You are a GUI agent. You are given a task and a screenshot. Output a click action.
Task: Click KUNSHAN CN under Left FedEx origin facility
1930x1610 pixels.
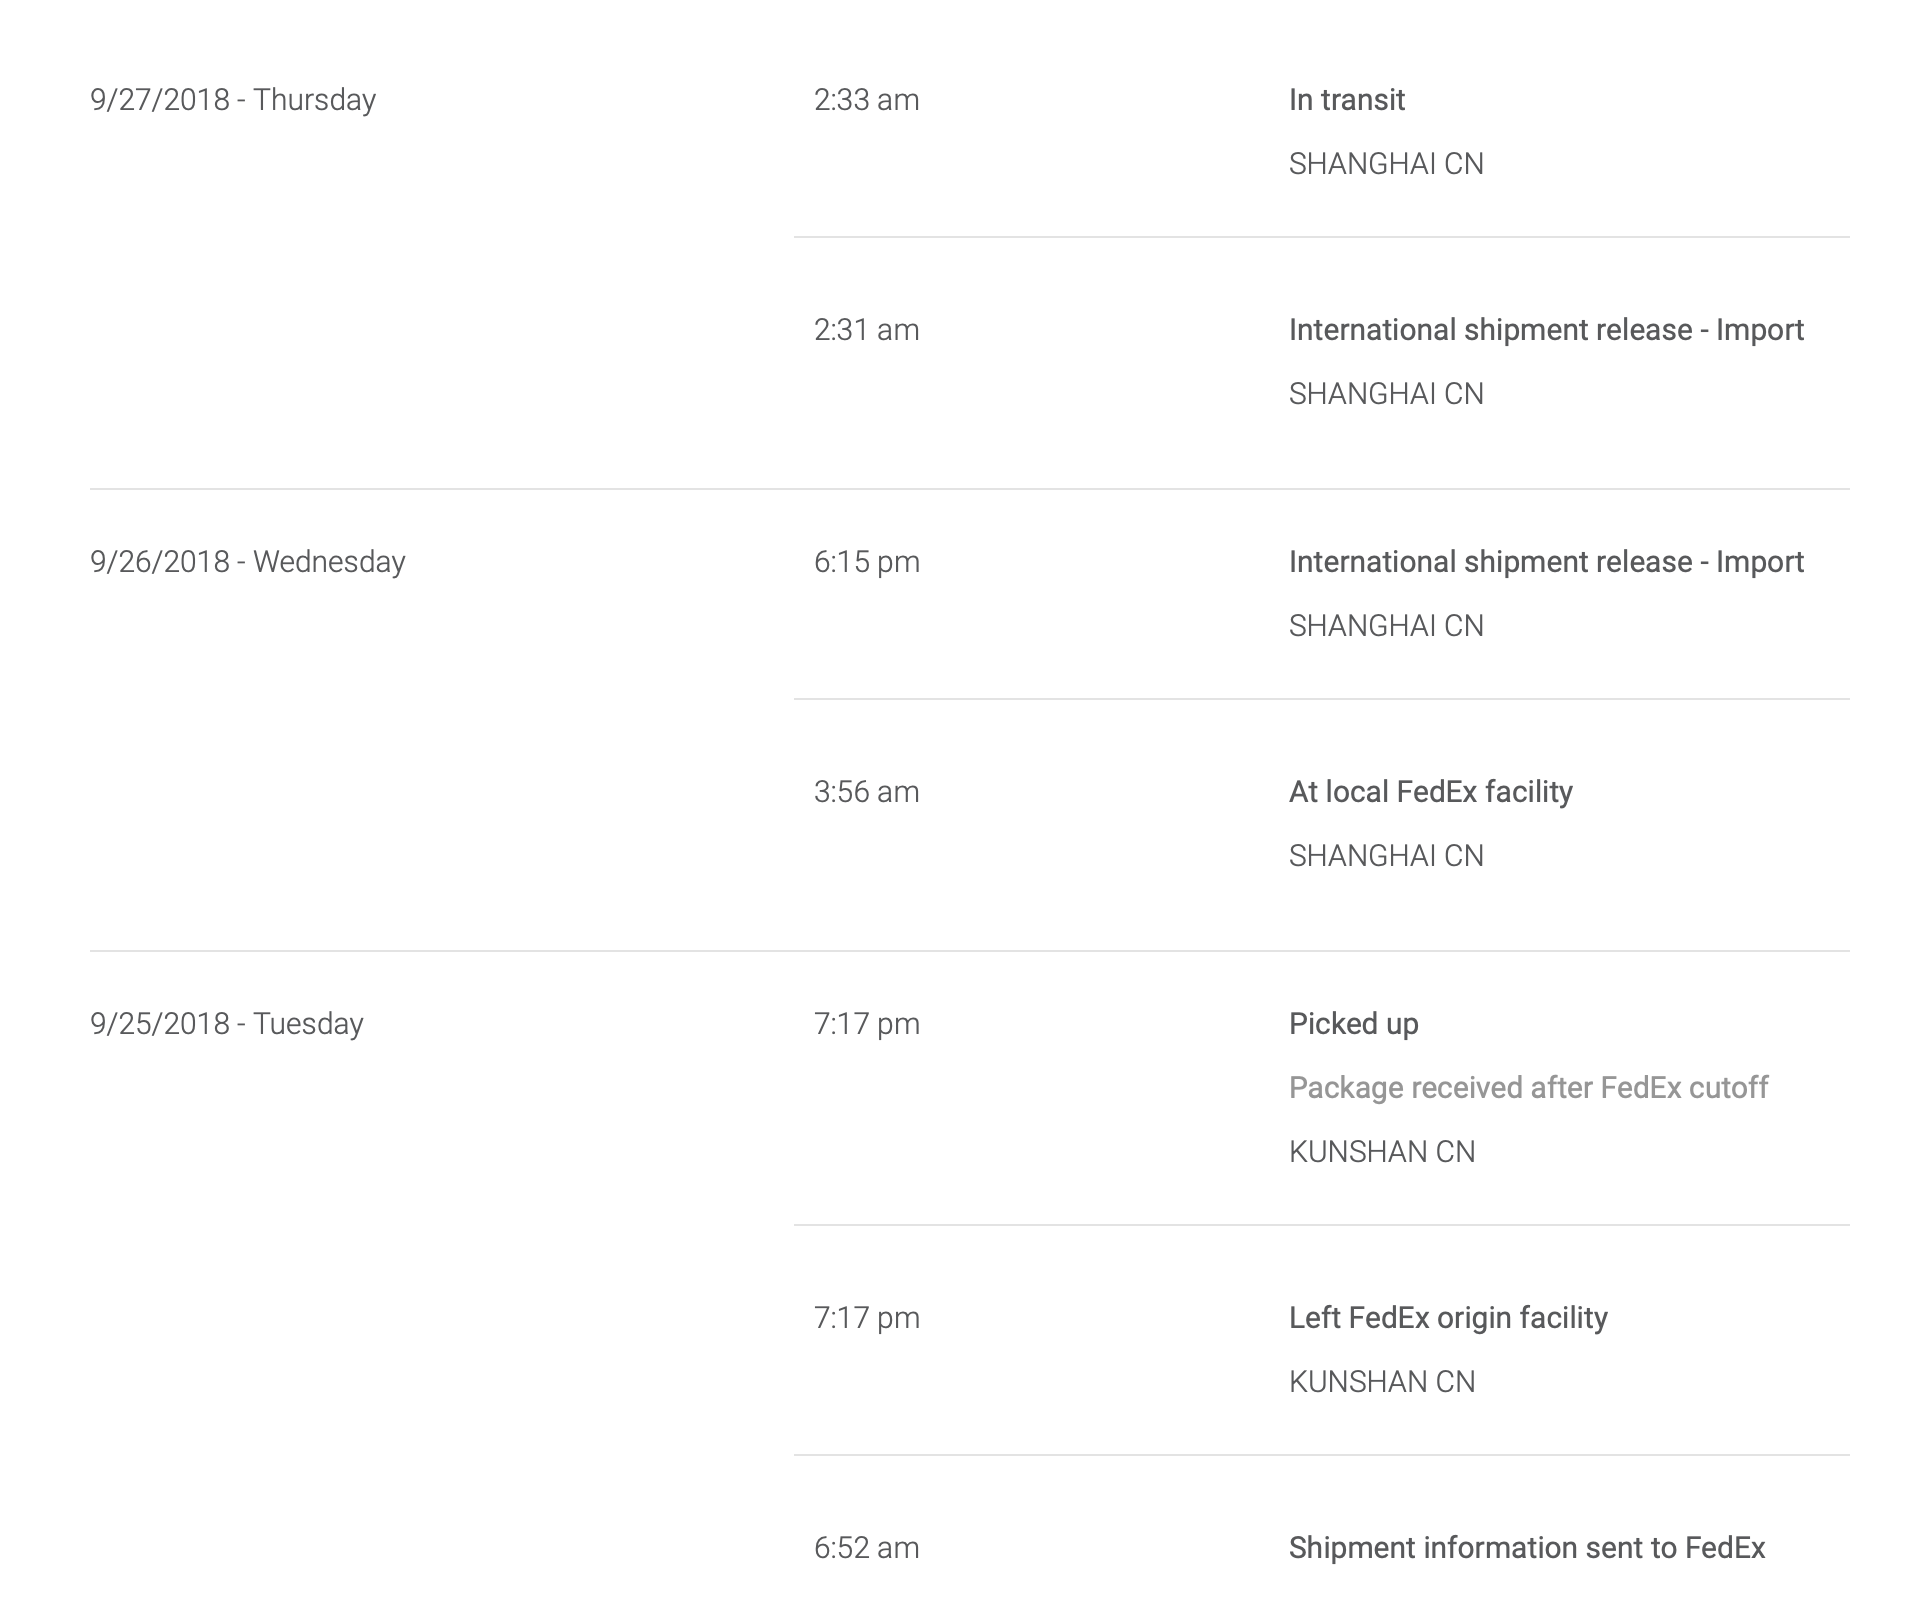[x=1382, y=1382]
